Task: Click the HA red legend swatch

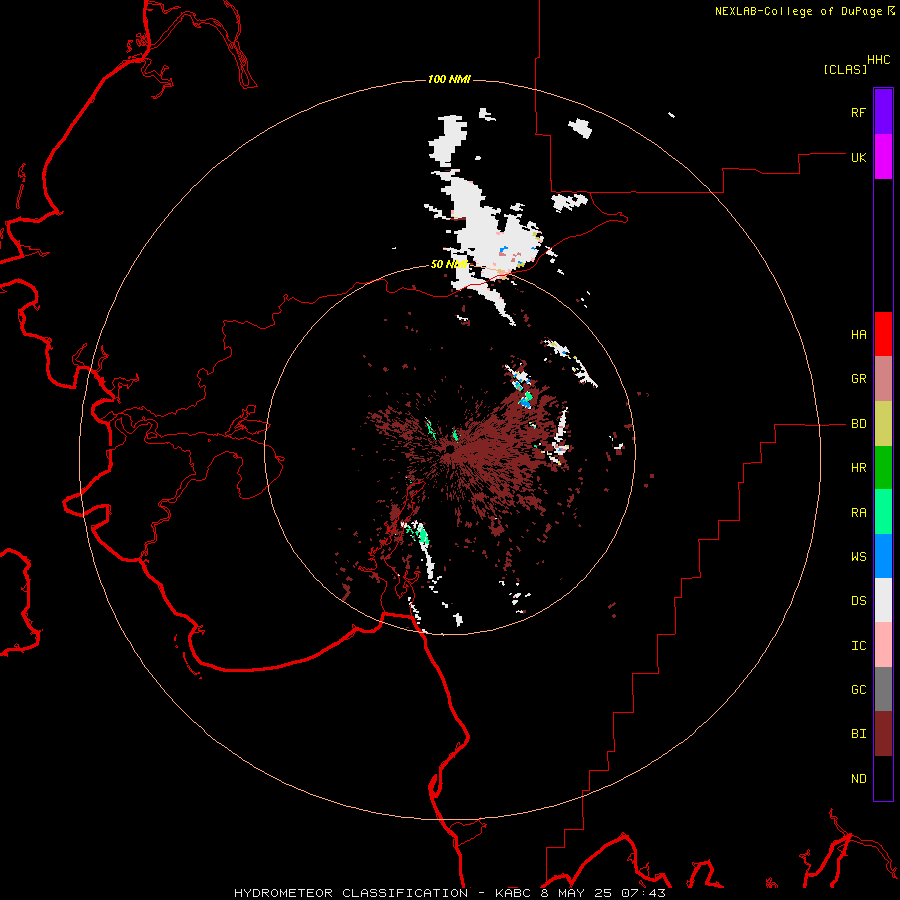Action: pyautogui.click(x=883, y=334)
